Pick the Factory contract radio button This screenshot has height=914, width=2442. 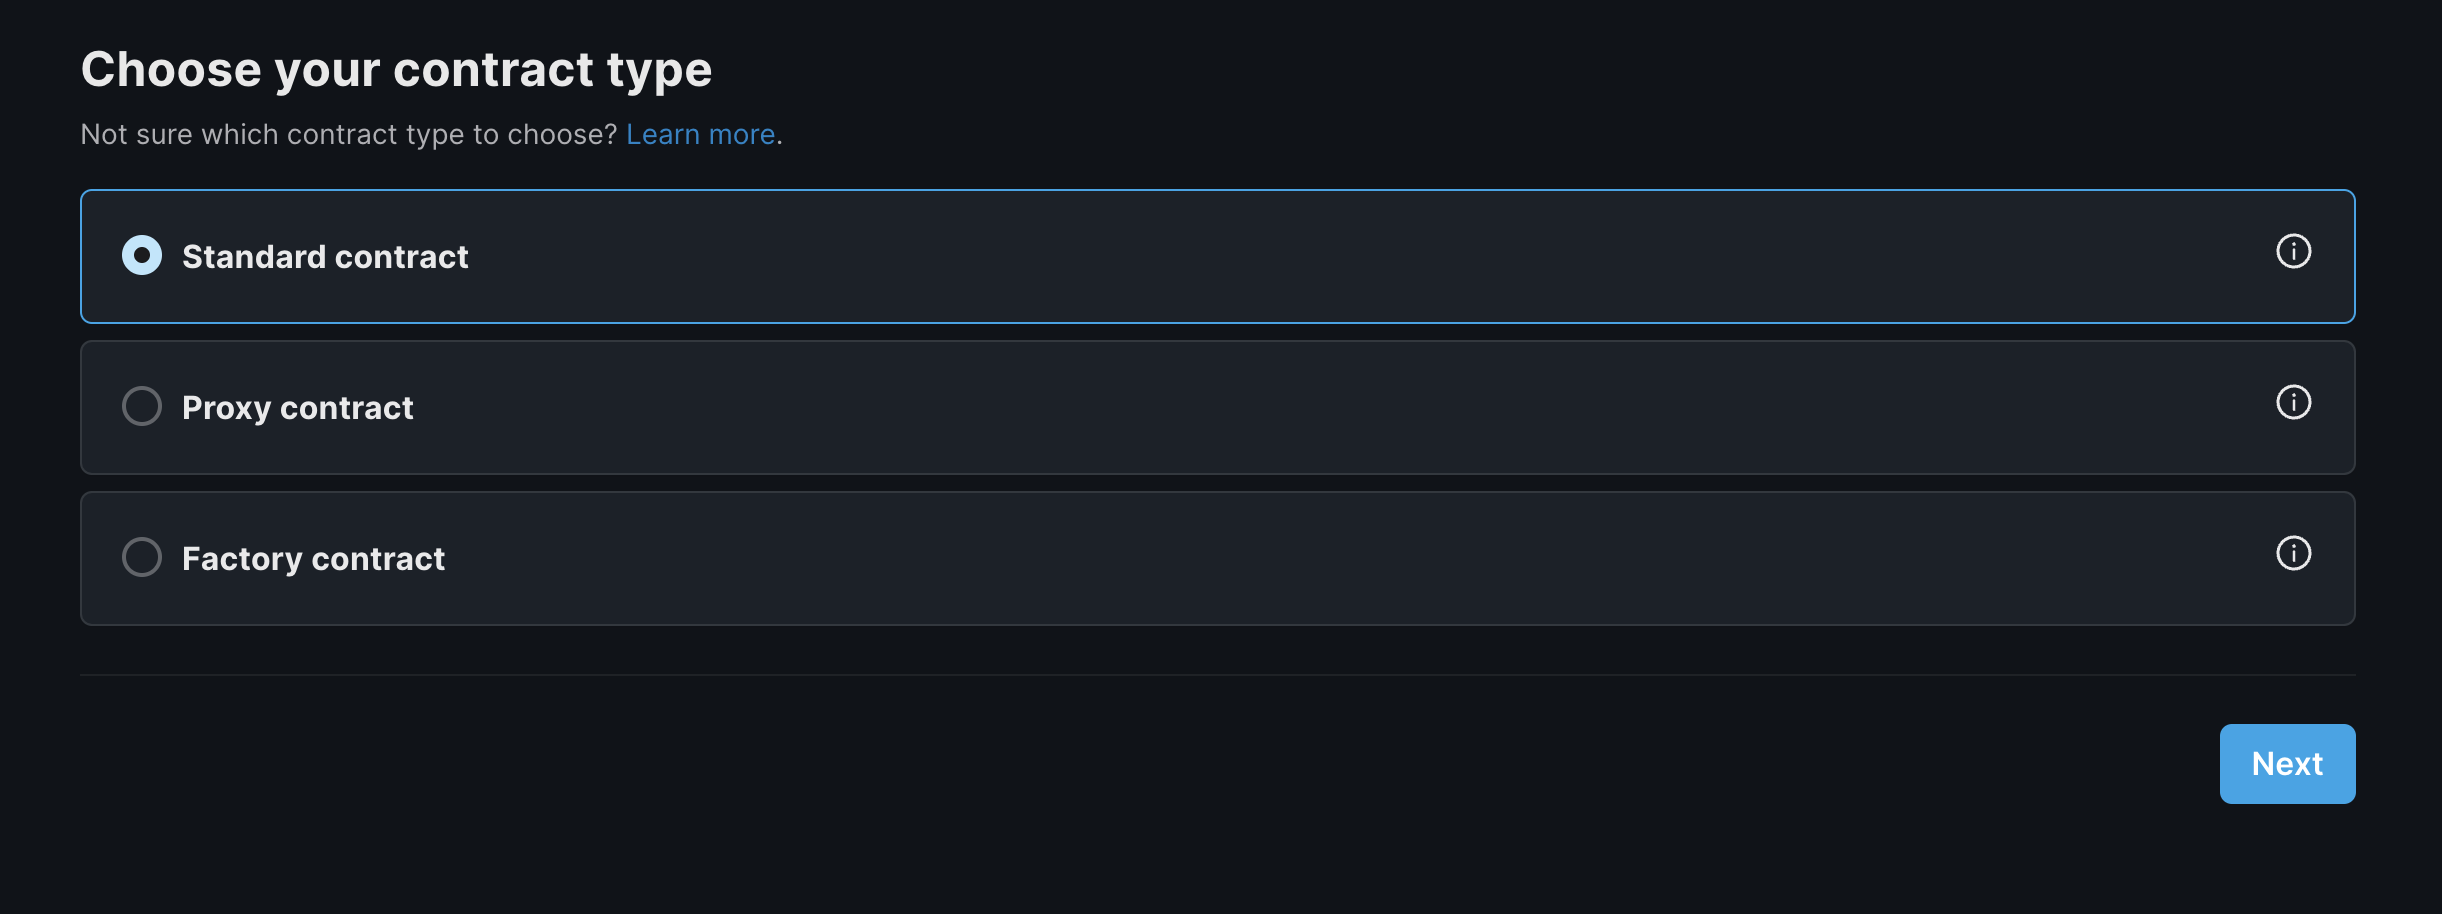point(142,558)
